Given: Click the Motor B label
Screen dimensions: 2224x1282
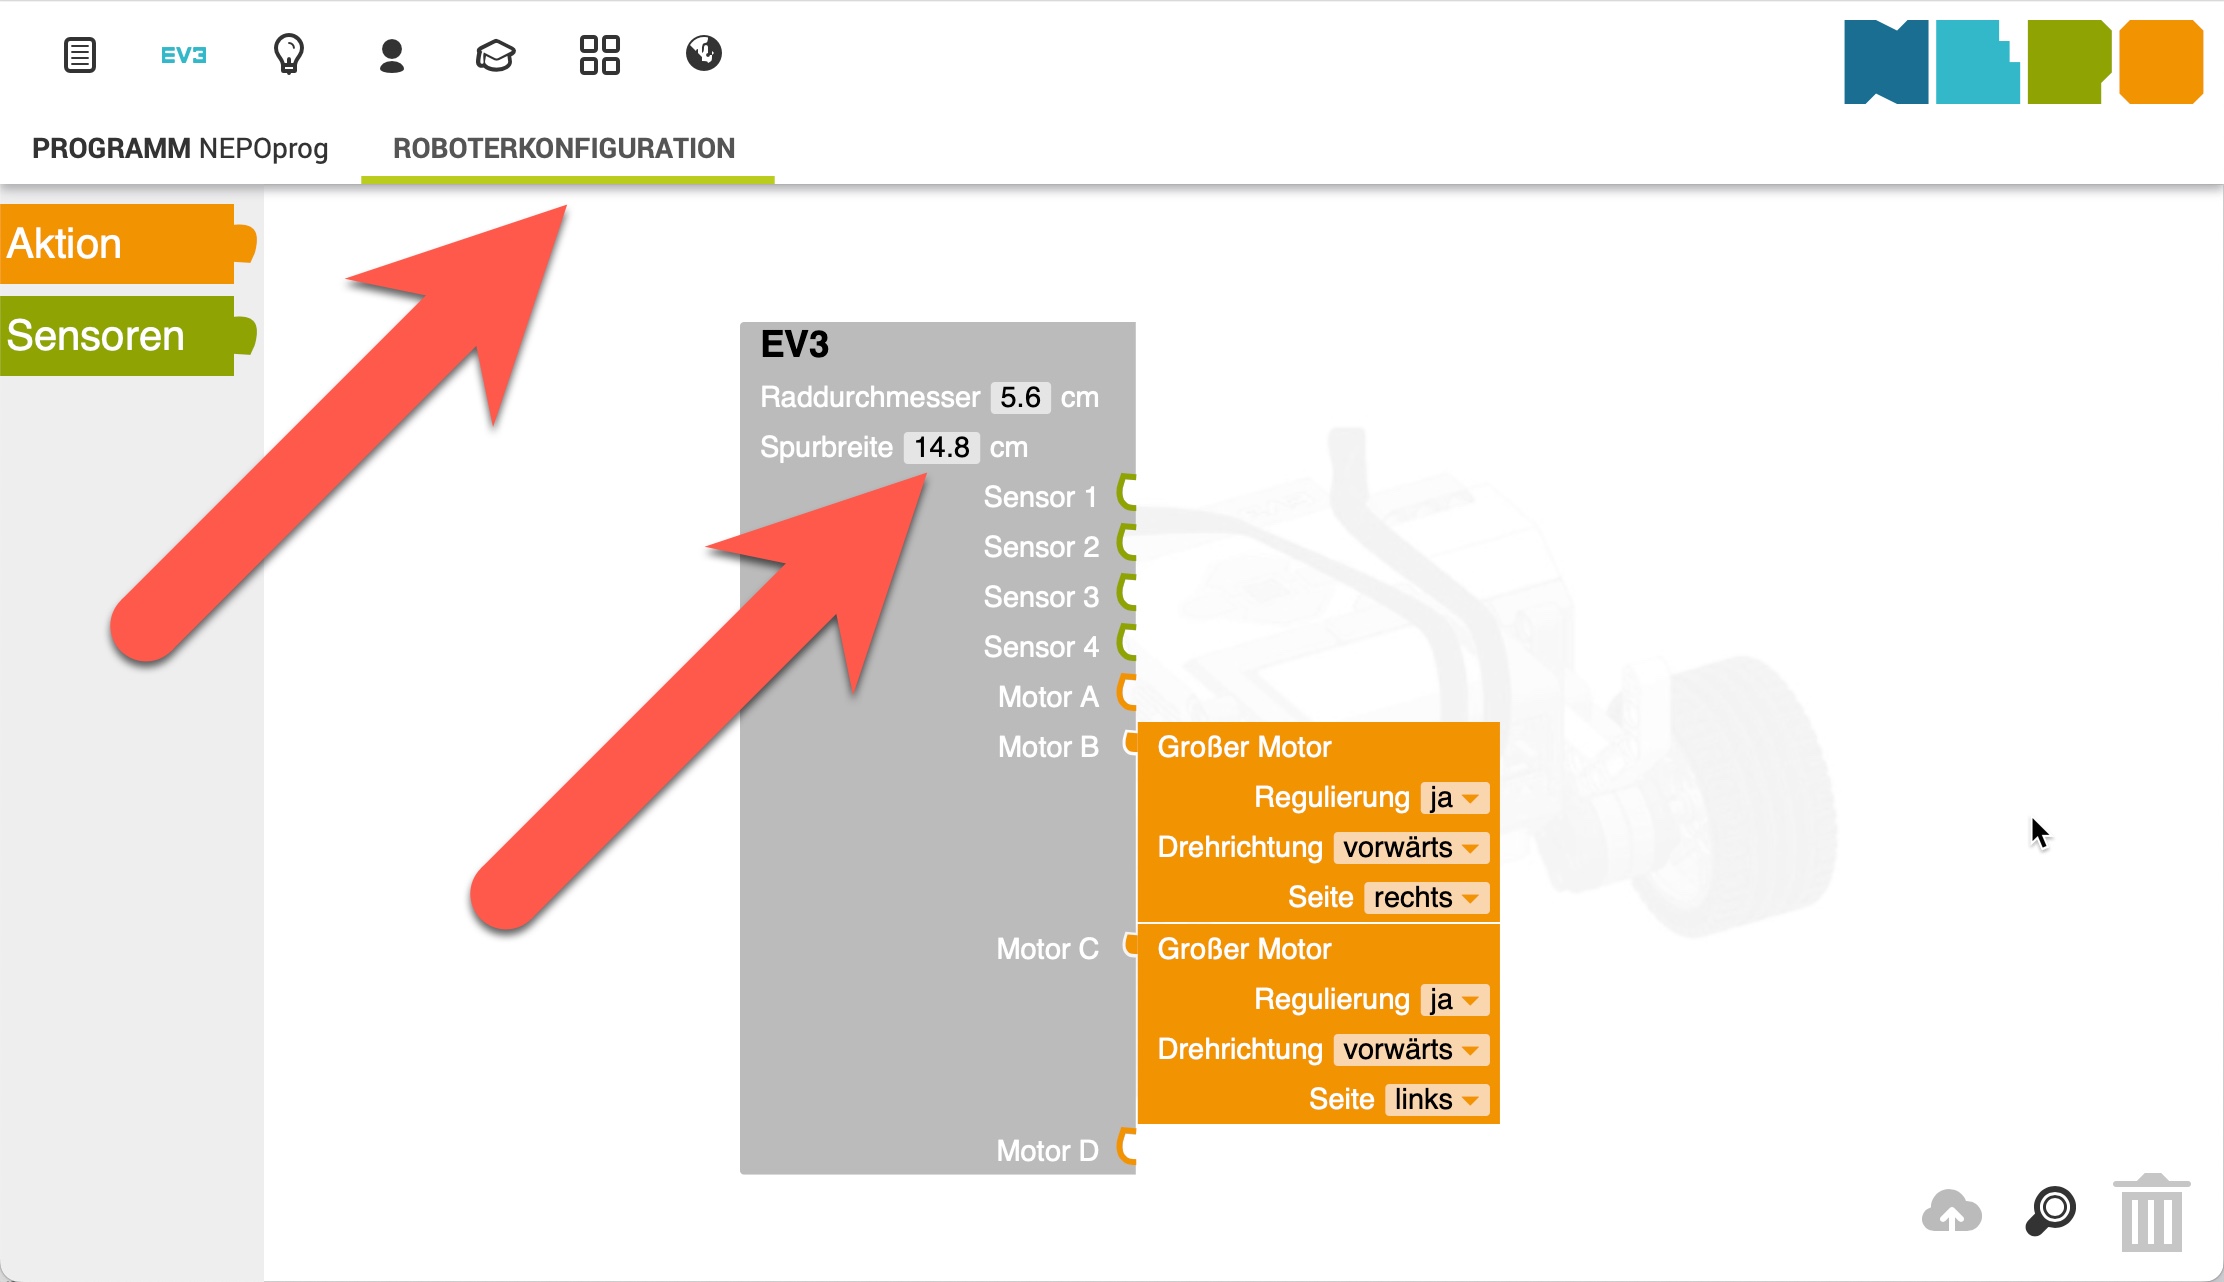Looking at the screenshot, I should [1048, 747].
